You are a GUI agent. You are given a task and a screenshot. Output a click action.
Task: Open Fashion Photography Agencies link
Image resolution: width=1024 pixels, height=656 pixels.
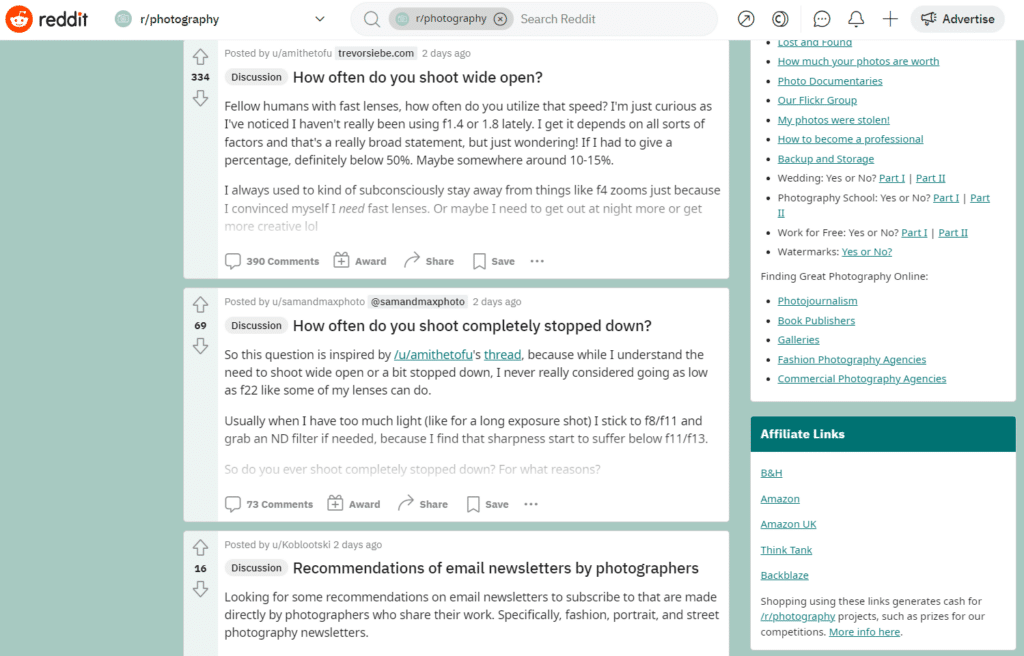point(852,359)
